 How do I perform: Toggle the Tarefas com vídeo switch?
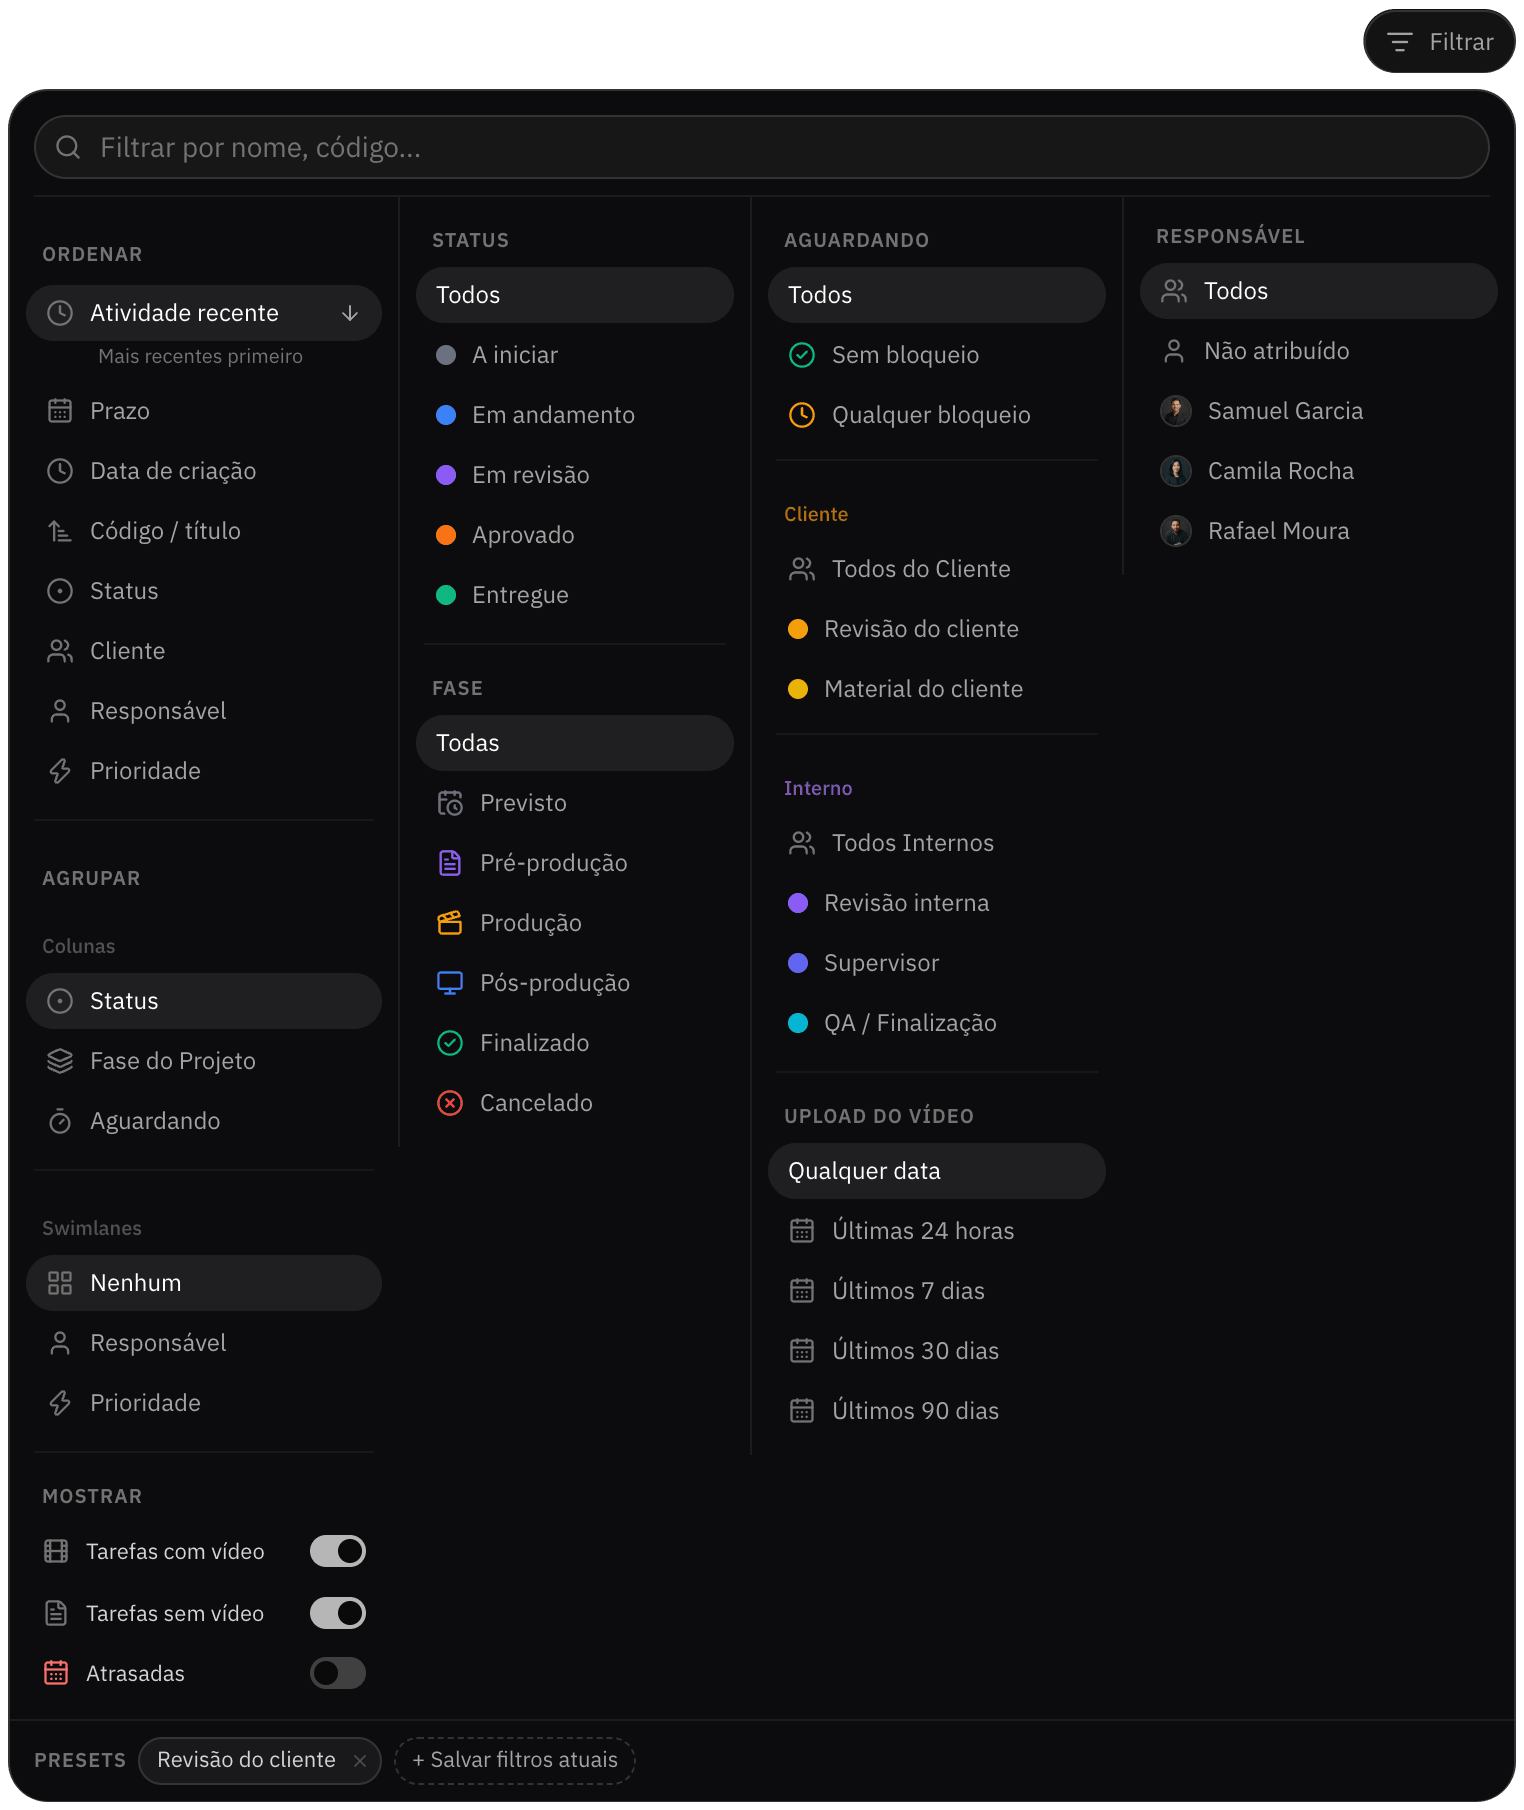coord(338,1551)
